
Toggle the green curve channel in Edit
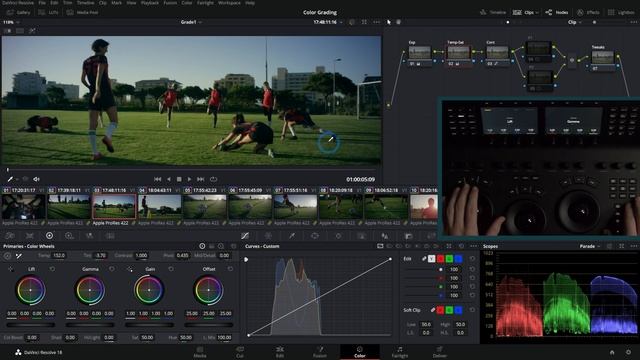(449, 259)
